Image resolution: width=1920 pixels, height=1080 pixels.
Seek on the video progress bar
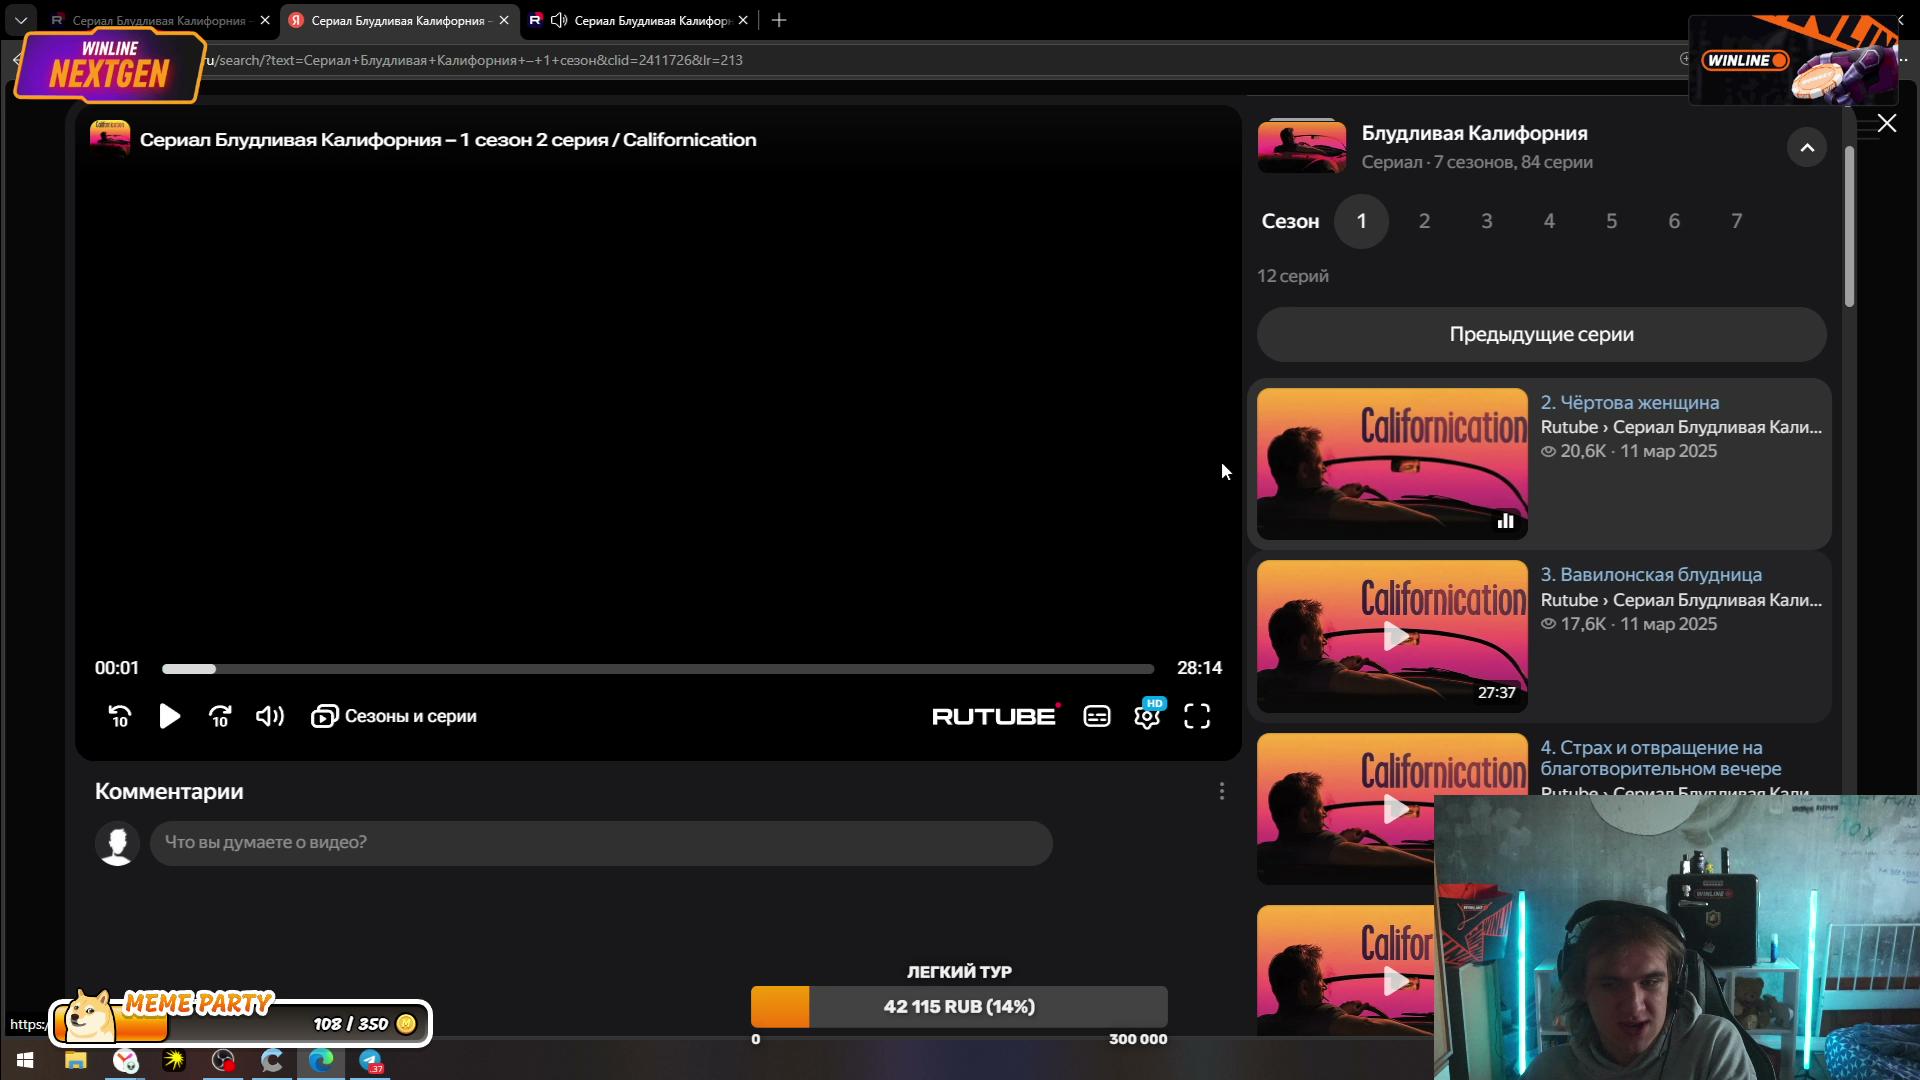[658, 669]
